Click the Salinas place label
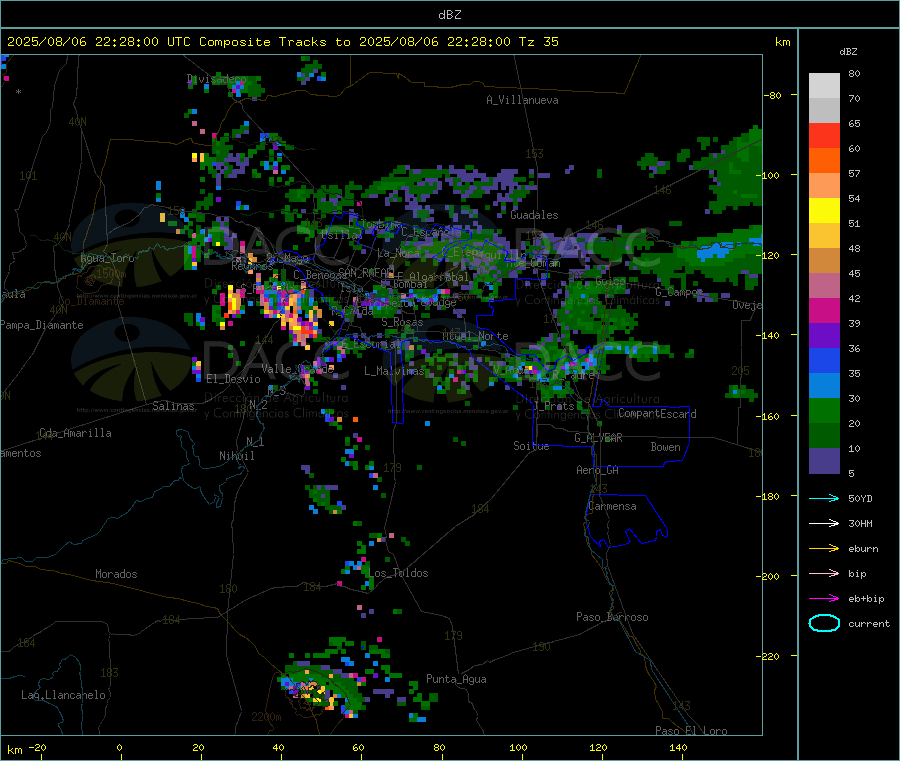900x761 pixels. pos(173,406)
